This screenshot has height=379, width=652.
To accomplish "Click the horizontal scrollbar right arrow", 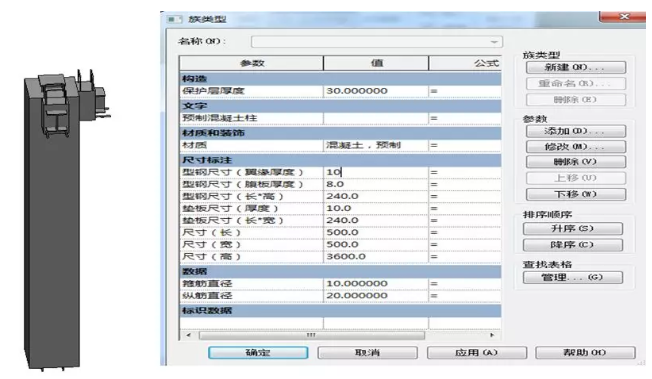I will coord(492,335).
